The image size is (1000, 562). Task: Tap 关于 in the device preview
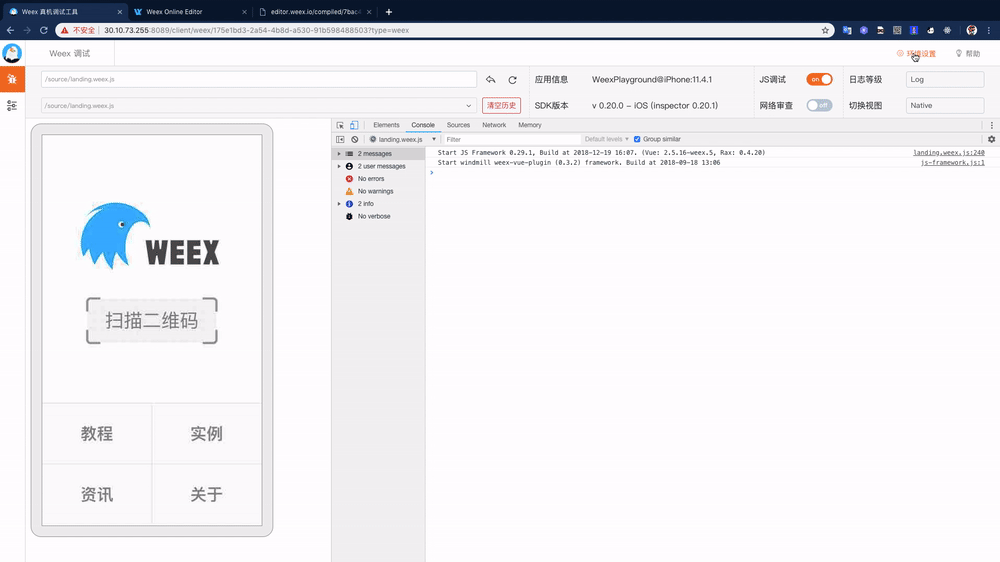[x=207, y=494]
